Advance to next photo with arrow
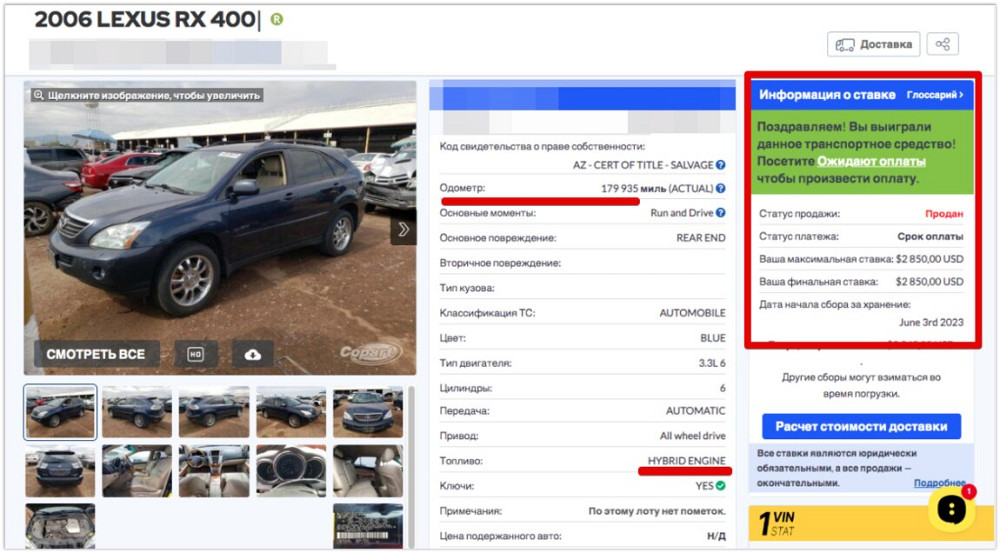Screen dimensions: 1000x553 (403, 230)
